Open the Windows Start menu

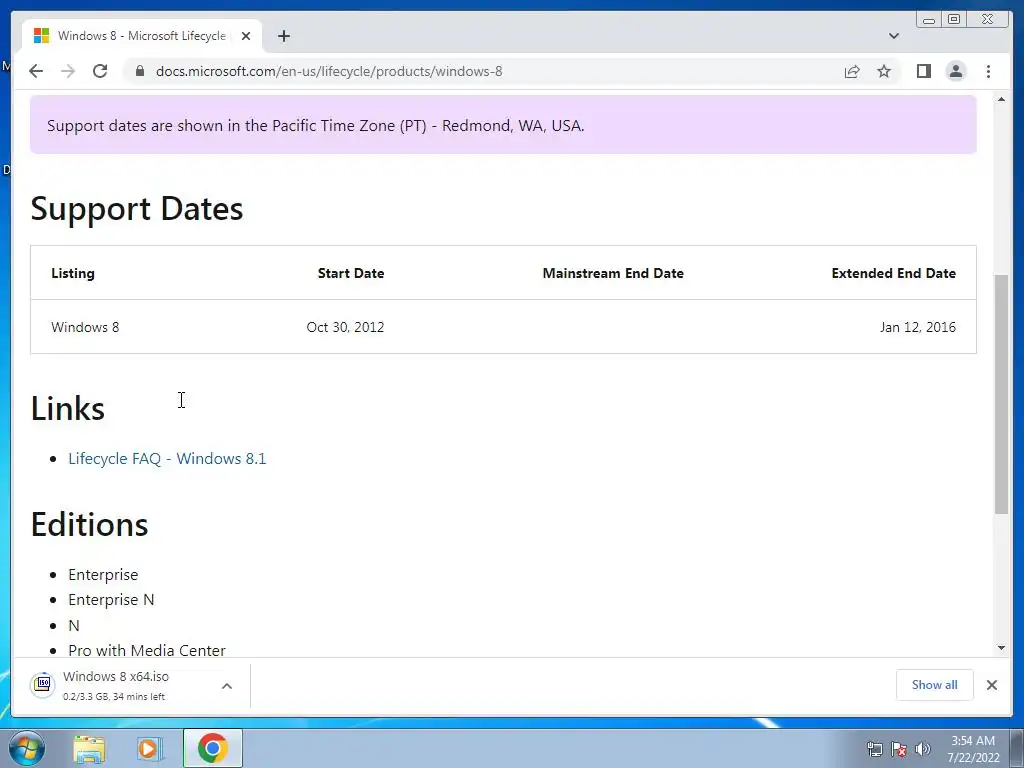pyautogui.click(x=27, y=748)
